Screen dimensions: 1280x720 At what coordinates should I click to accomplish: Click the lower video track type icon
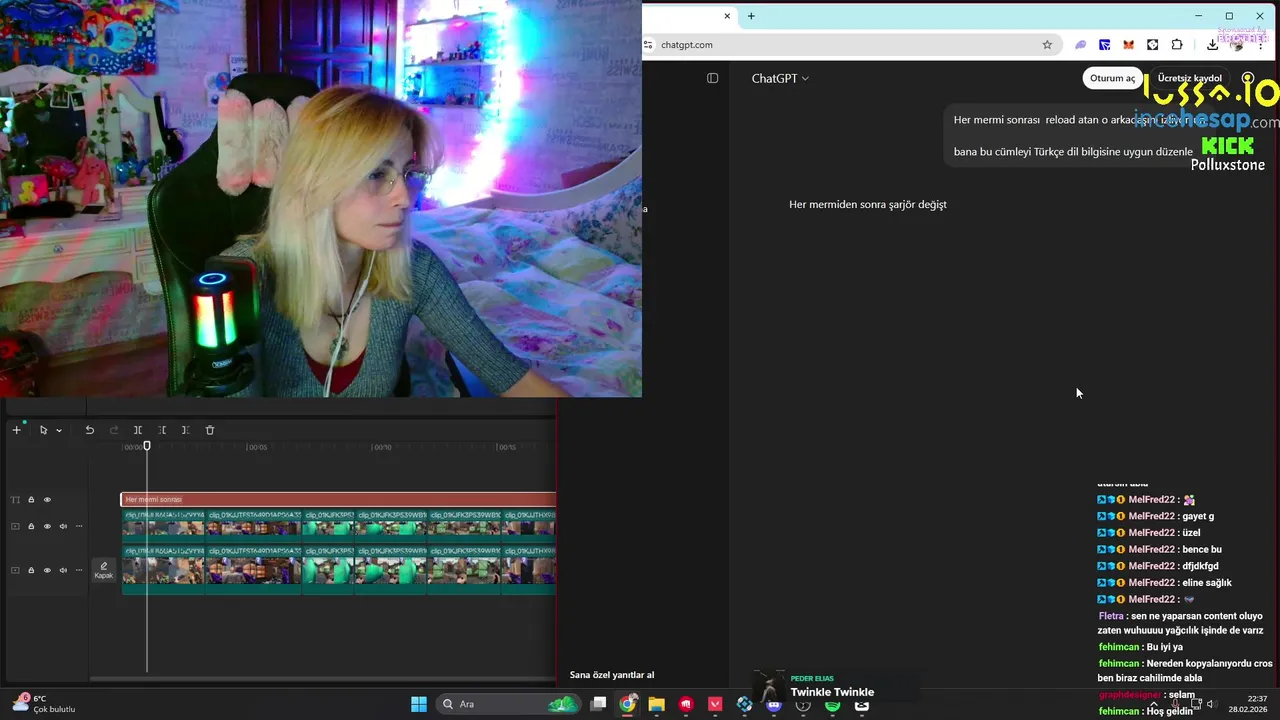point(15,570)
